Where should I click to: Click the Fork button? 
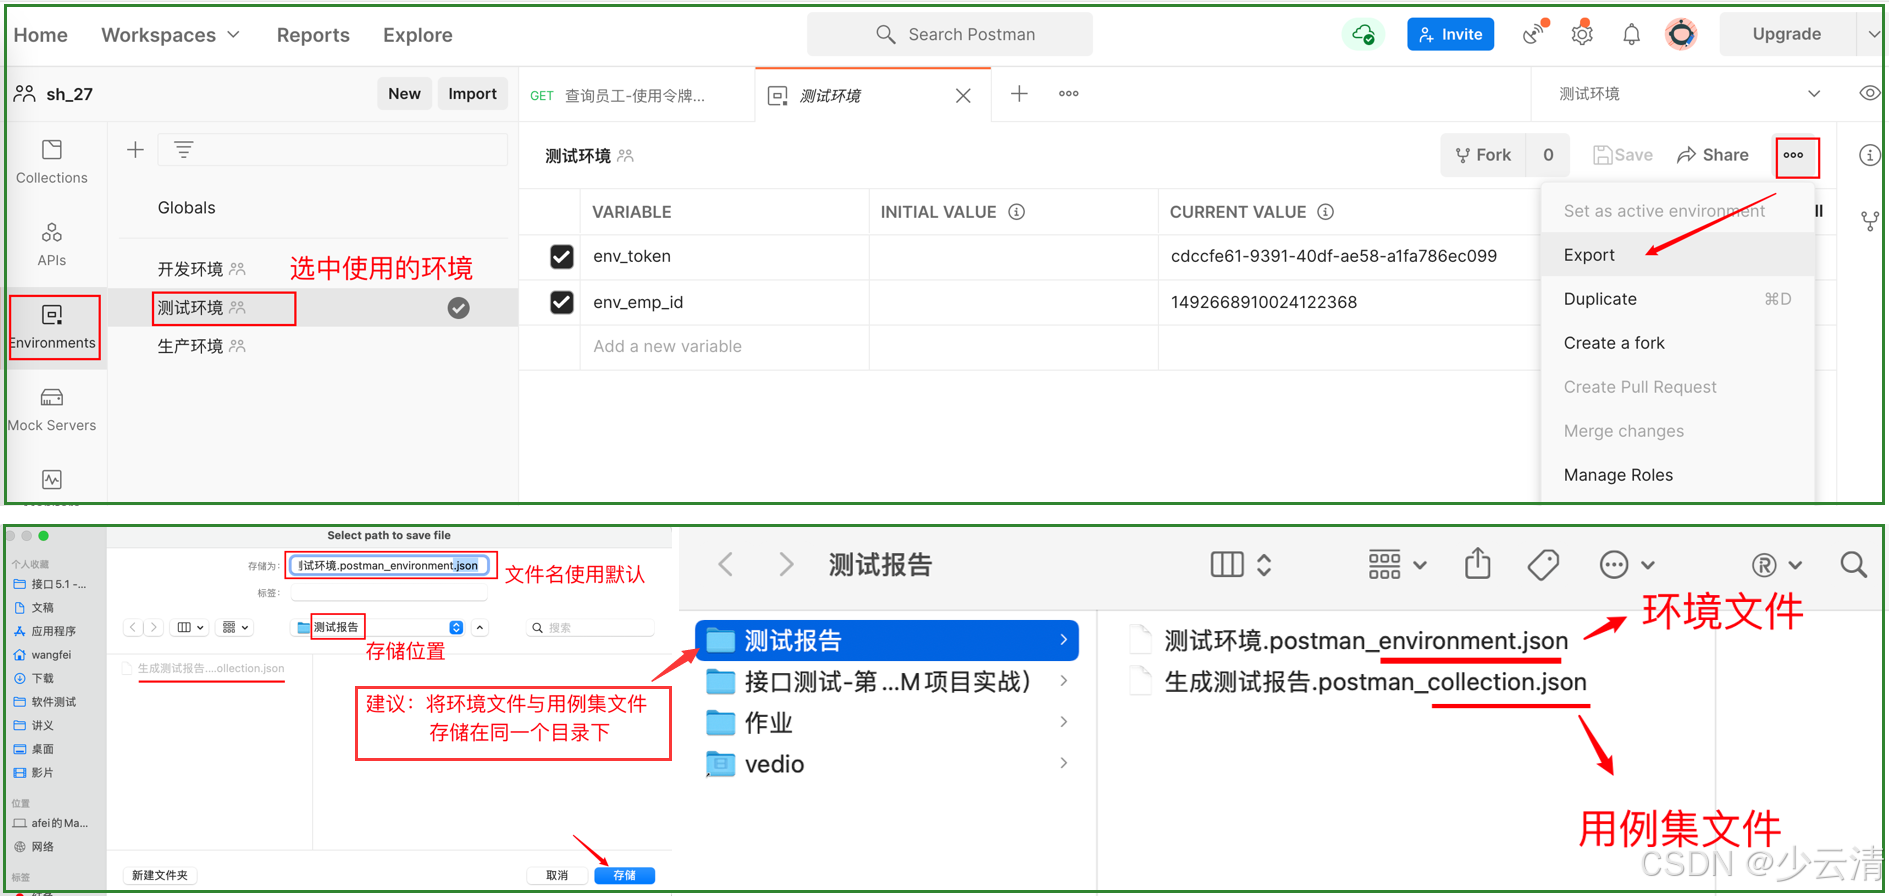click(1483, 155)
